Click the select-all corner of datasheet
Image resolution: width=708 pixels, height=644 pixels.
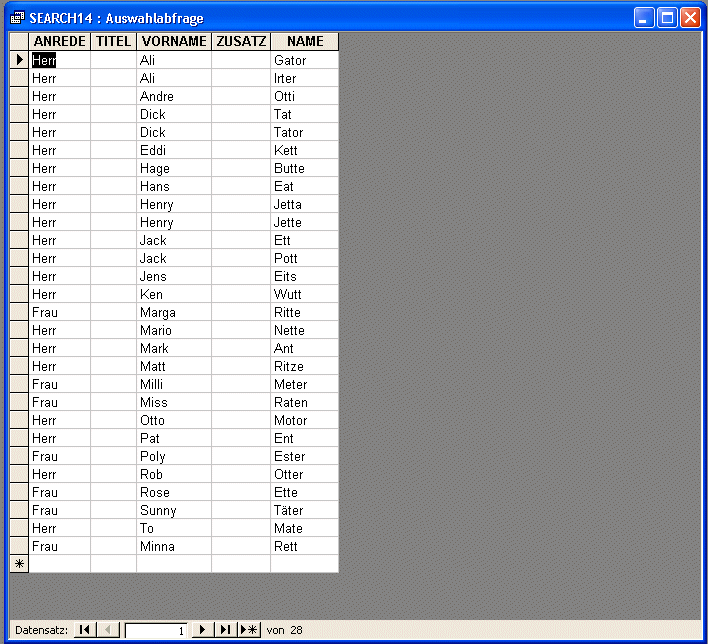pos(19,41)
